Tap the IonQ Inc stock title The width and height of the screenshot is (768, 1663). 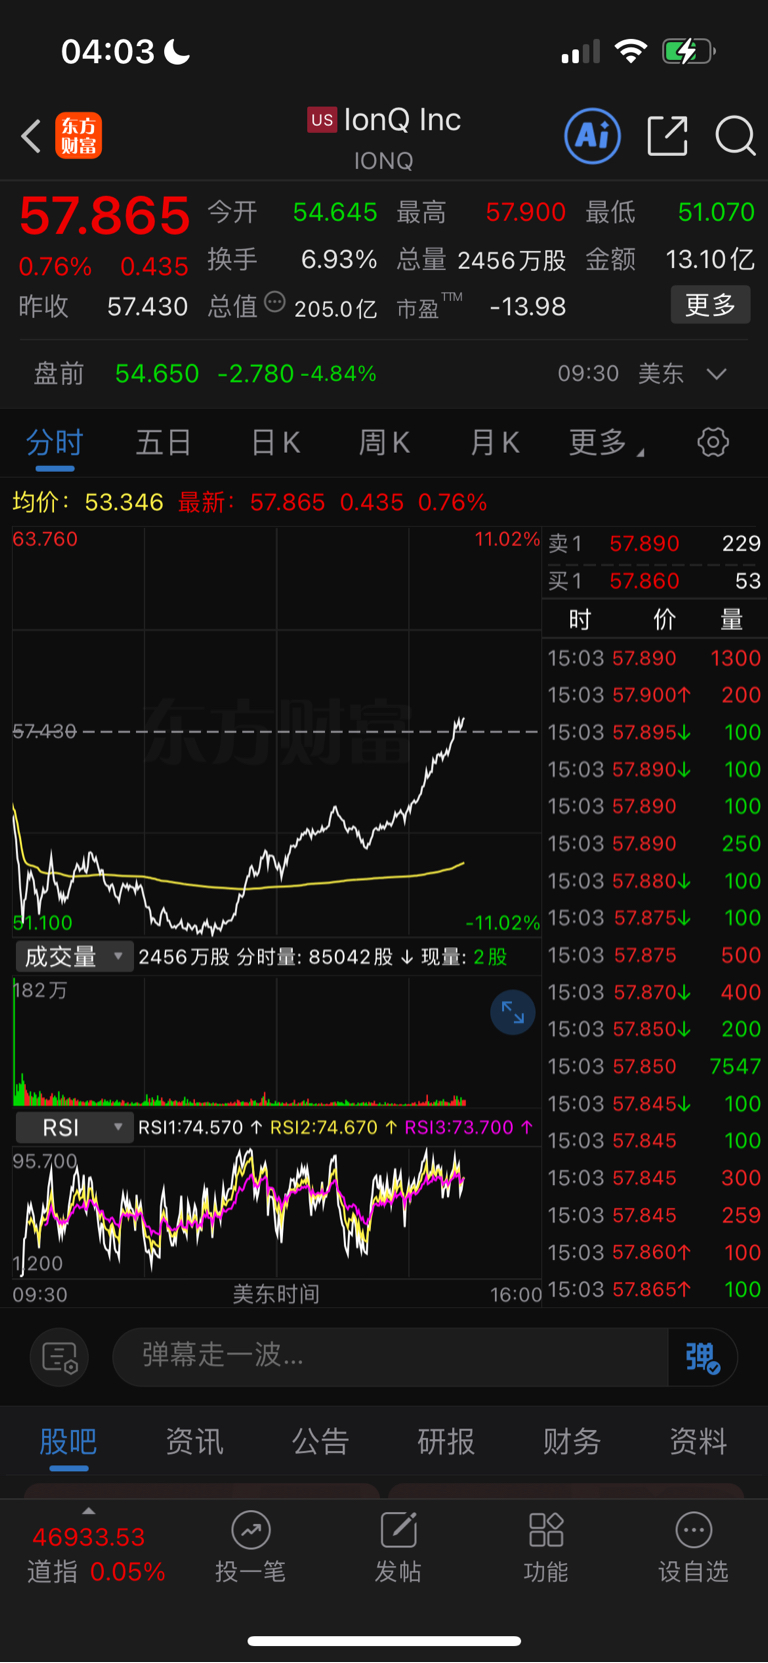pyautogui.click(x=402, y=120)
